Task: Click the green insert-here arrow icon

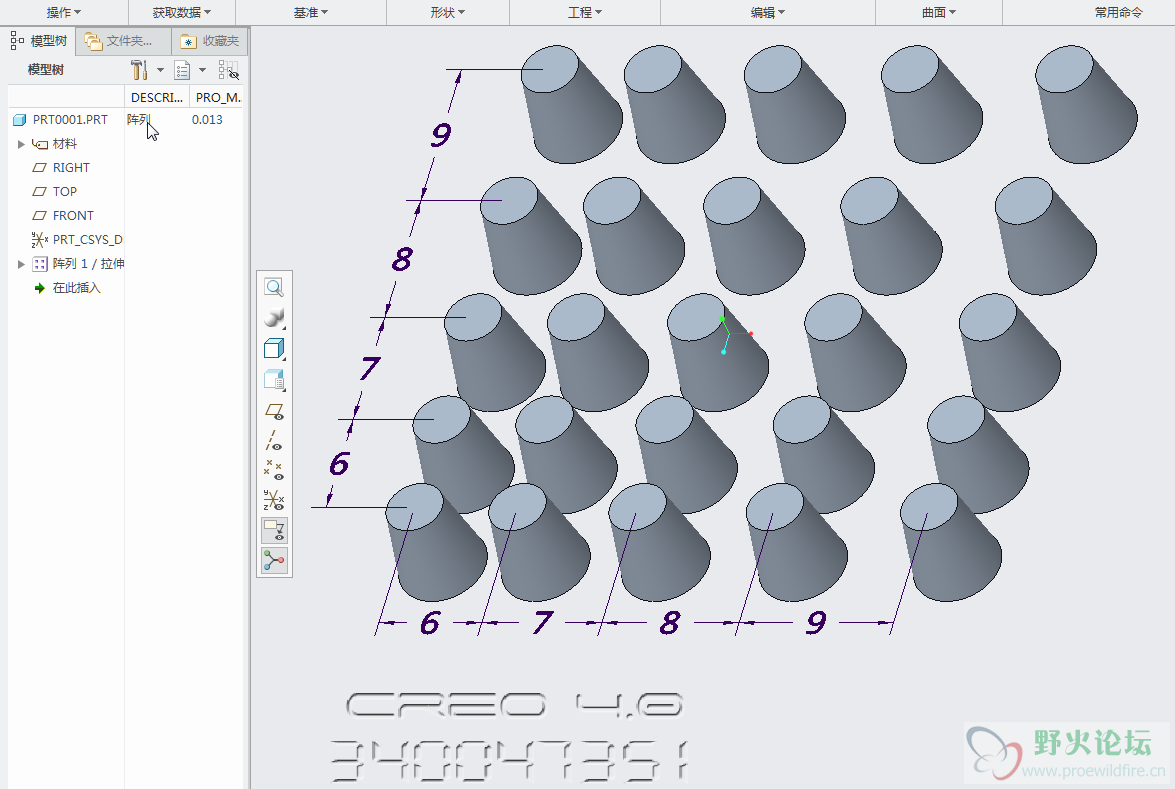Action: click(40, 288)
